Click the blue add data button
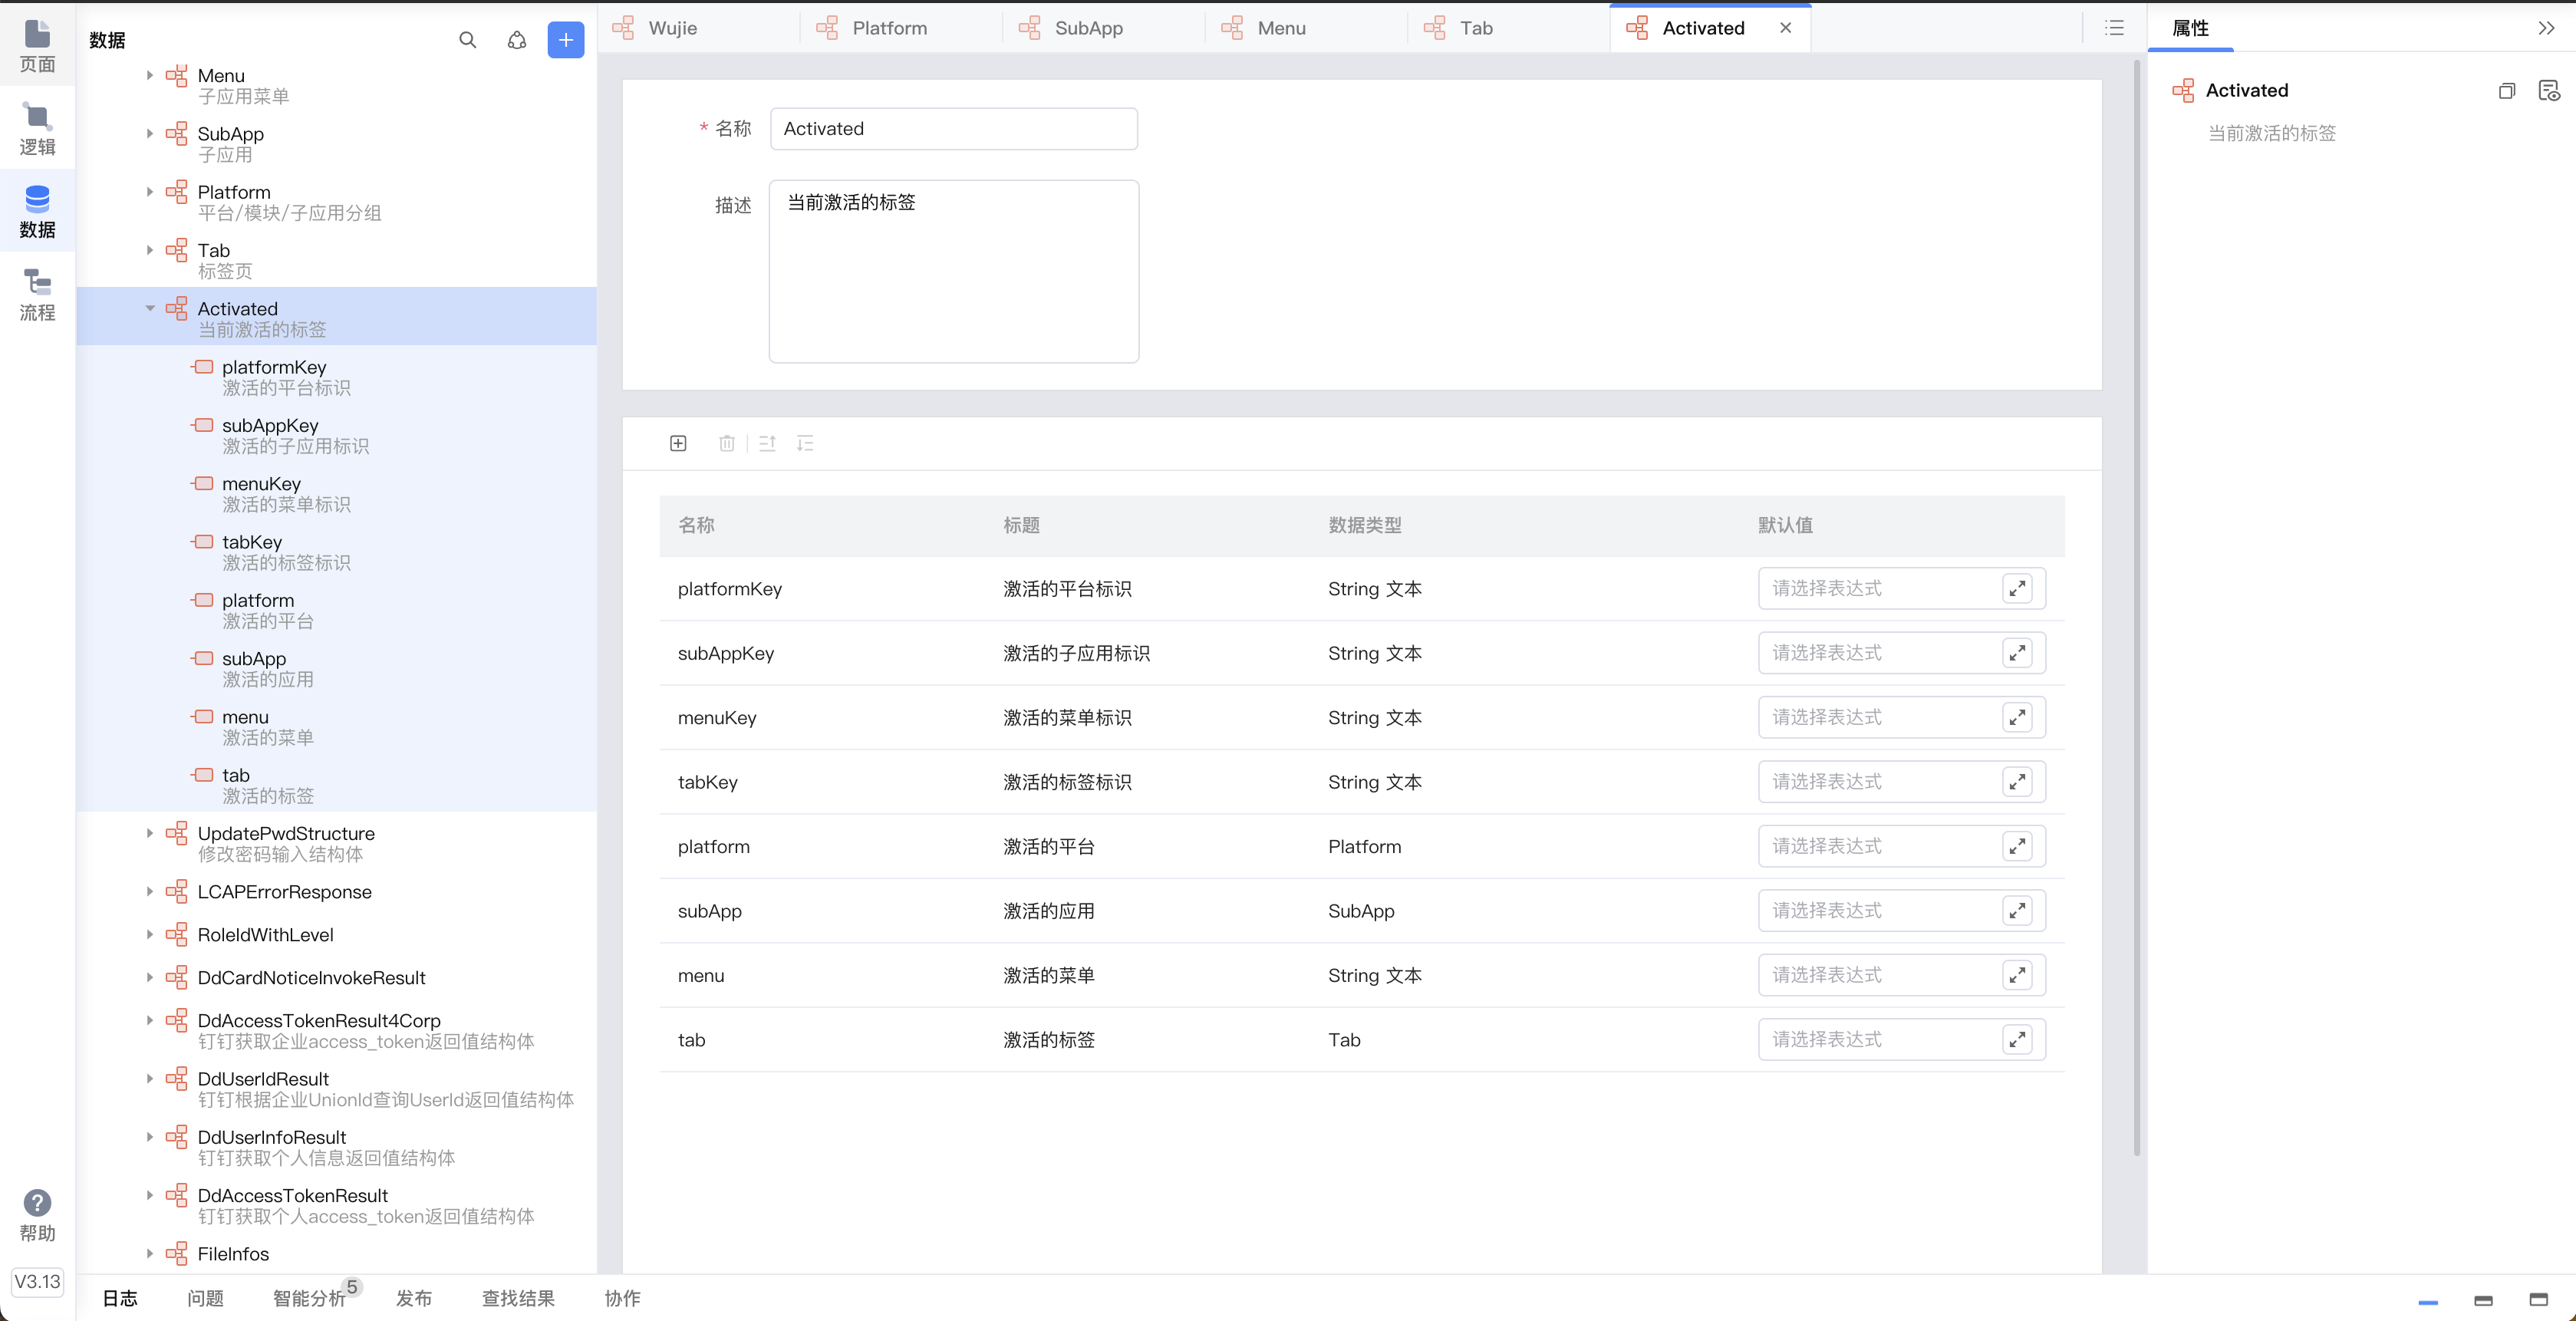Image resolution: width=2576 pixels, height=1321 pixels. tap(565, 40)
